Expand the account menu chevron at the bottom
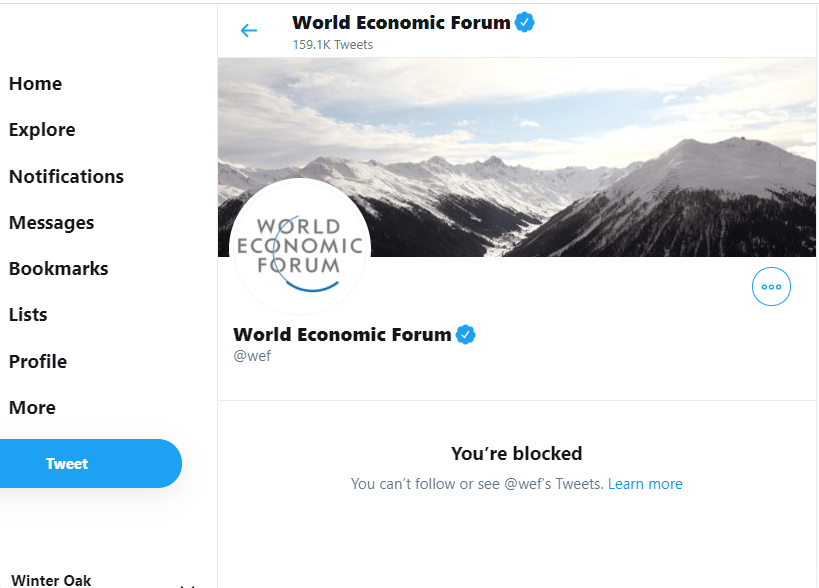Screen dimensions: 819x588 (186, 584)
